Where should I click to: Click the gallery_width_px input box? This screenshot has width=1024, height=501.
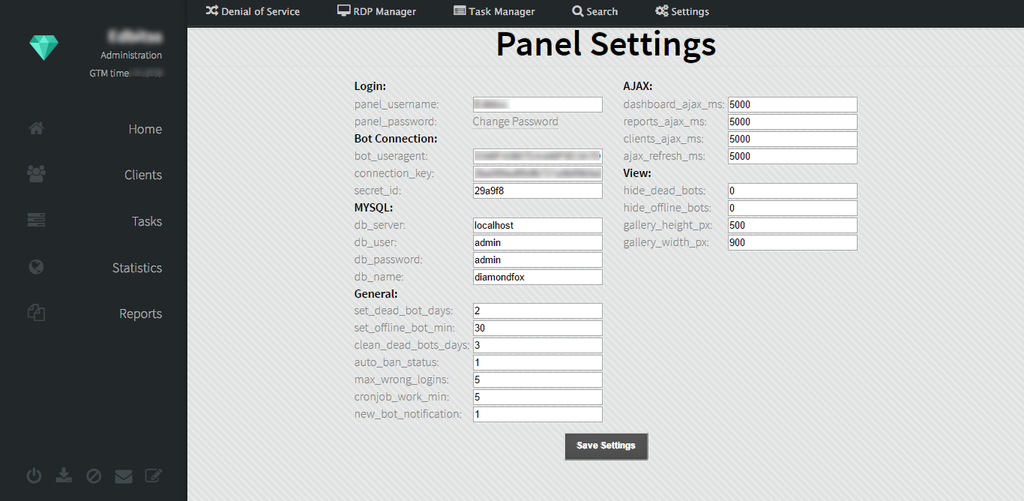(x=792, y=243)
